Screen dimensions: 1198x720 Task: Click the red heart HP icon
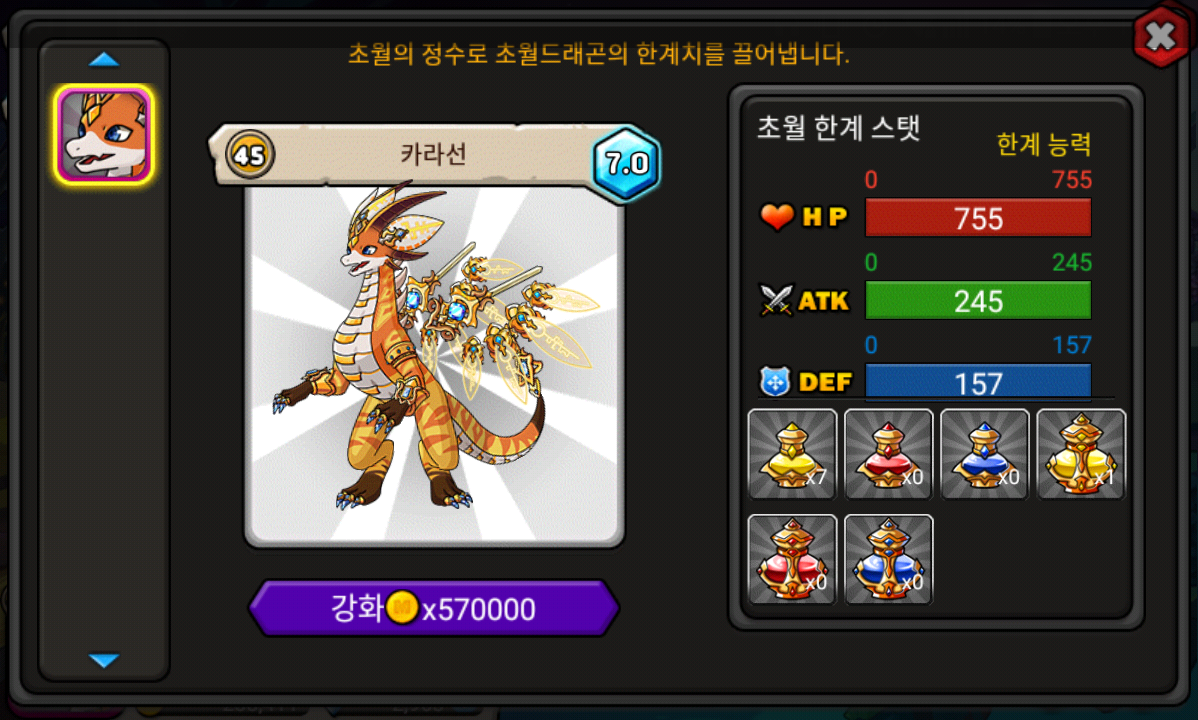776,217
